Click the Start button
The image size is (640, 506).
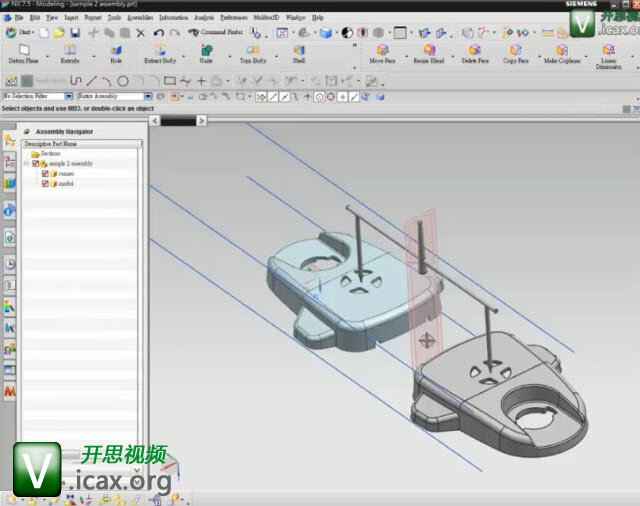[x=18, y=32]
